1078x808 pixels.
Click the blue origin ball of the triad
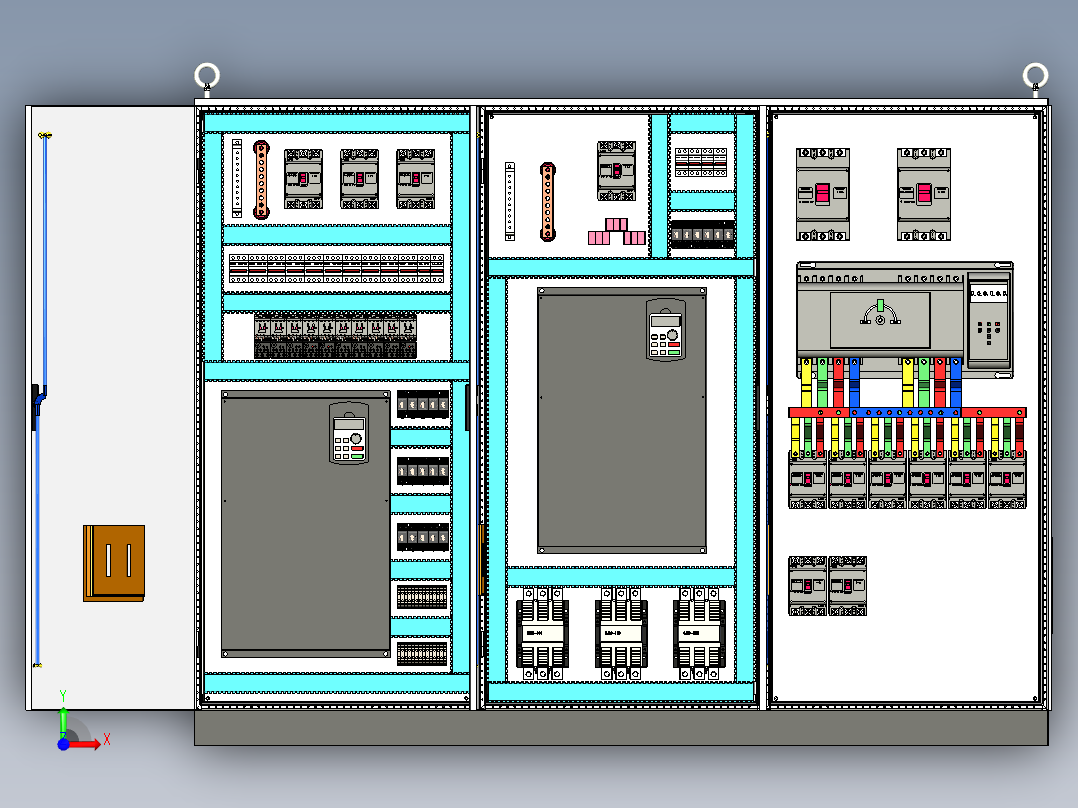tap(63, 744)
